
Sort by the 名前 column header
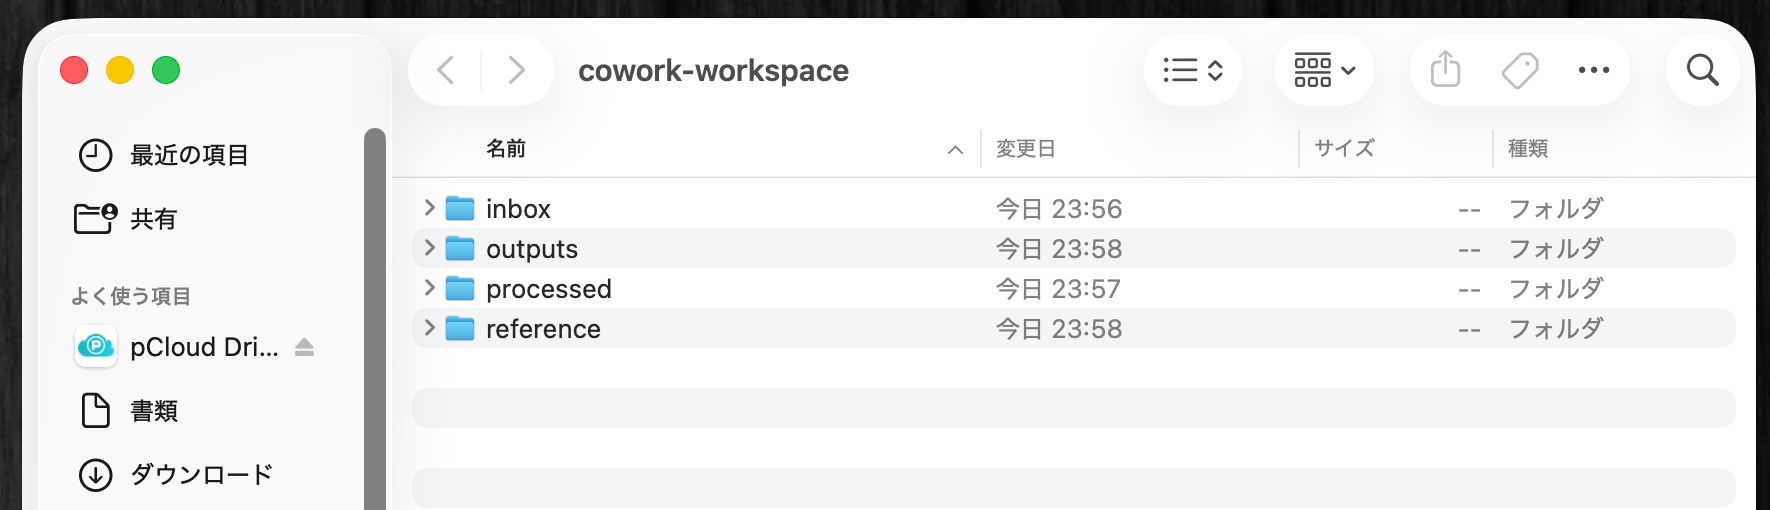pyautogui.click(x=506, y=149)
